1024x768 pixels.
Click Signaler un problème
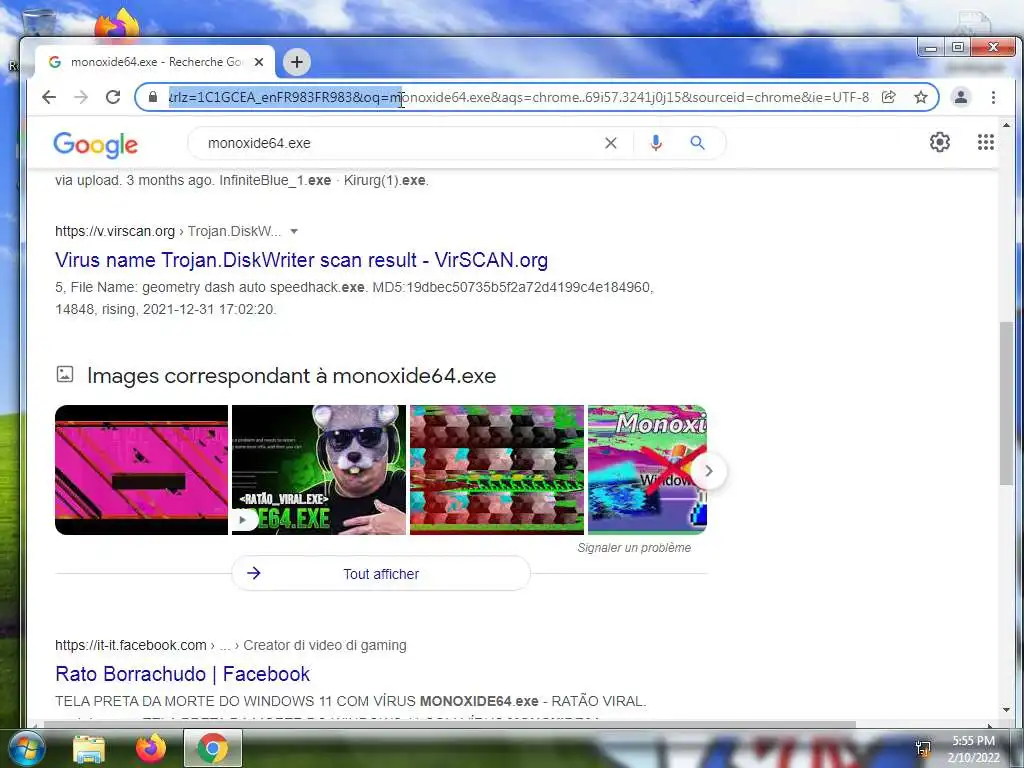point(633,548)
